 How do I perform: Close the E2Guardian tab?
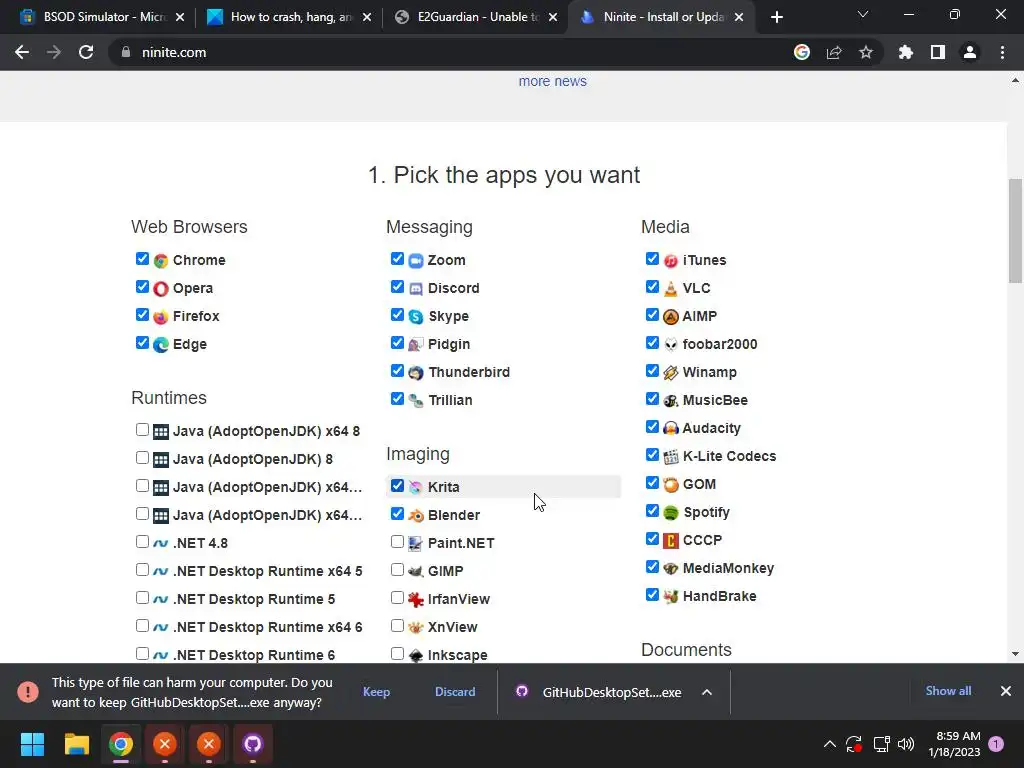(x=553, y=17)
